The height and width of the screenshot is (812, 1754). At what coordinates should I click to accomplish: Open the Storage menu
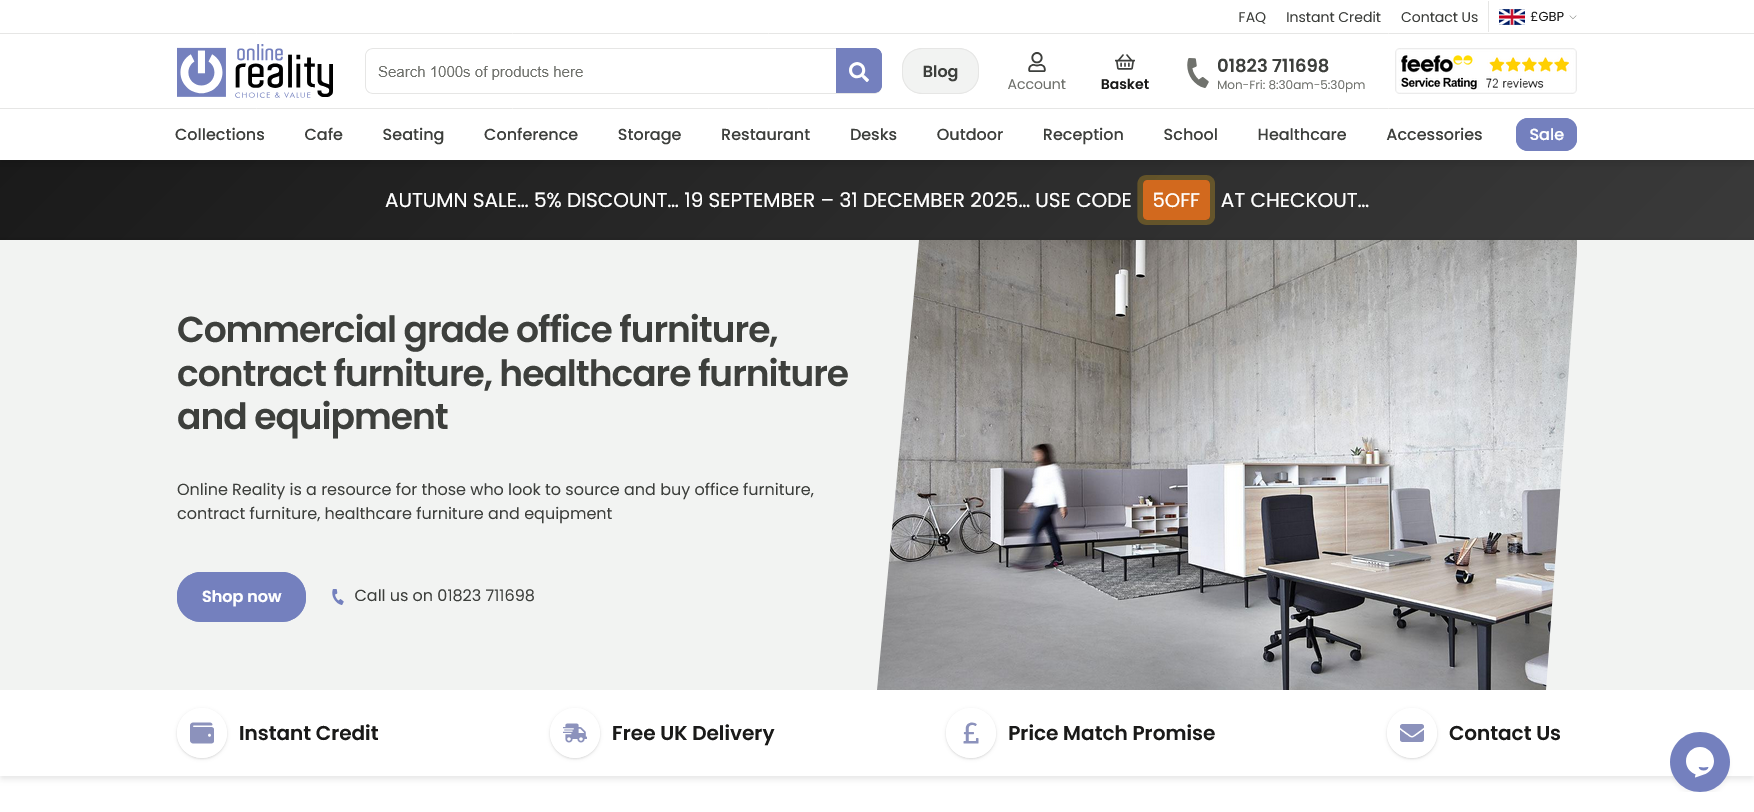click(x=649, y=134)
